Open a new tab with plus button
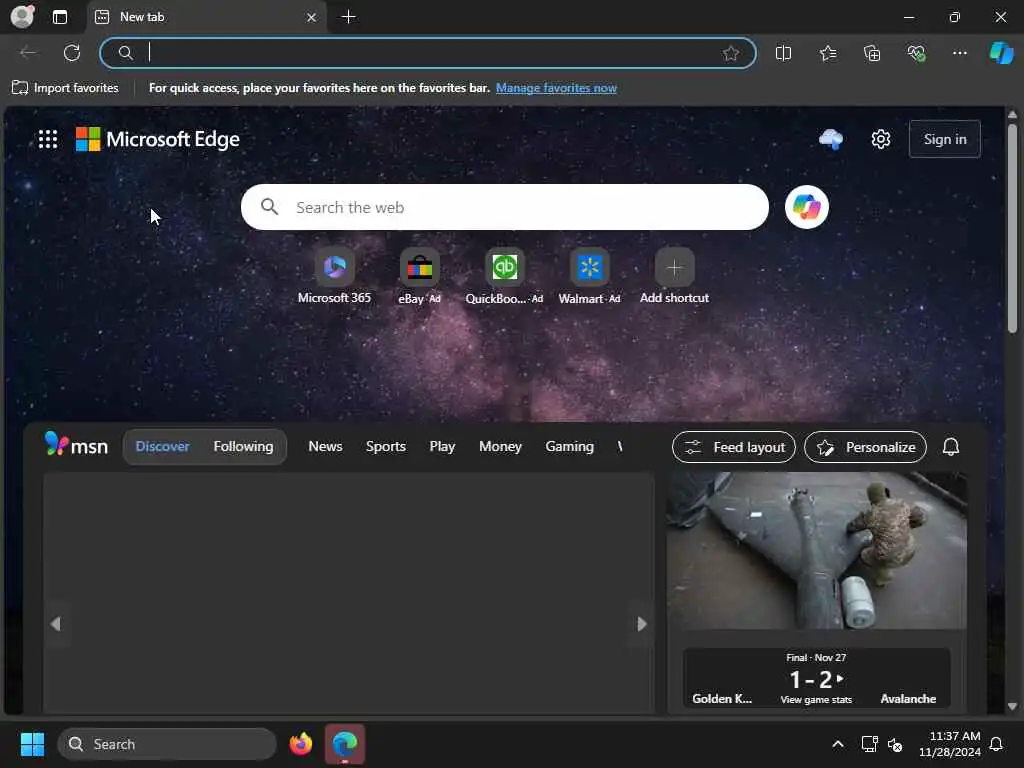This screenshot has width=1024, height=768. click(x=349, y=17)
